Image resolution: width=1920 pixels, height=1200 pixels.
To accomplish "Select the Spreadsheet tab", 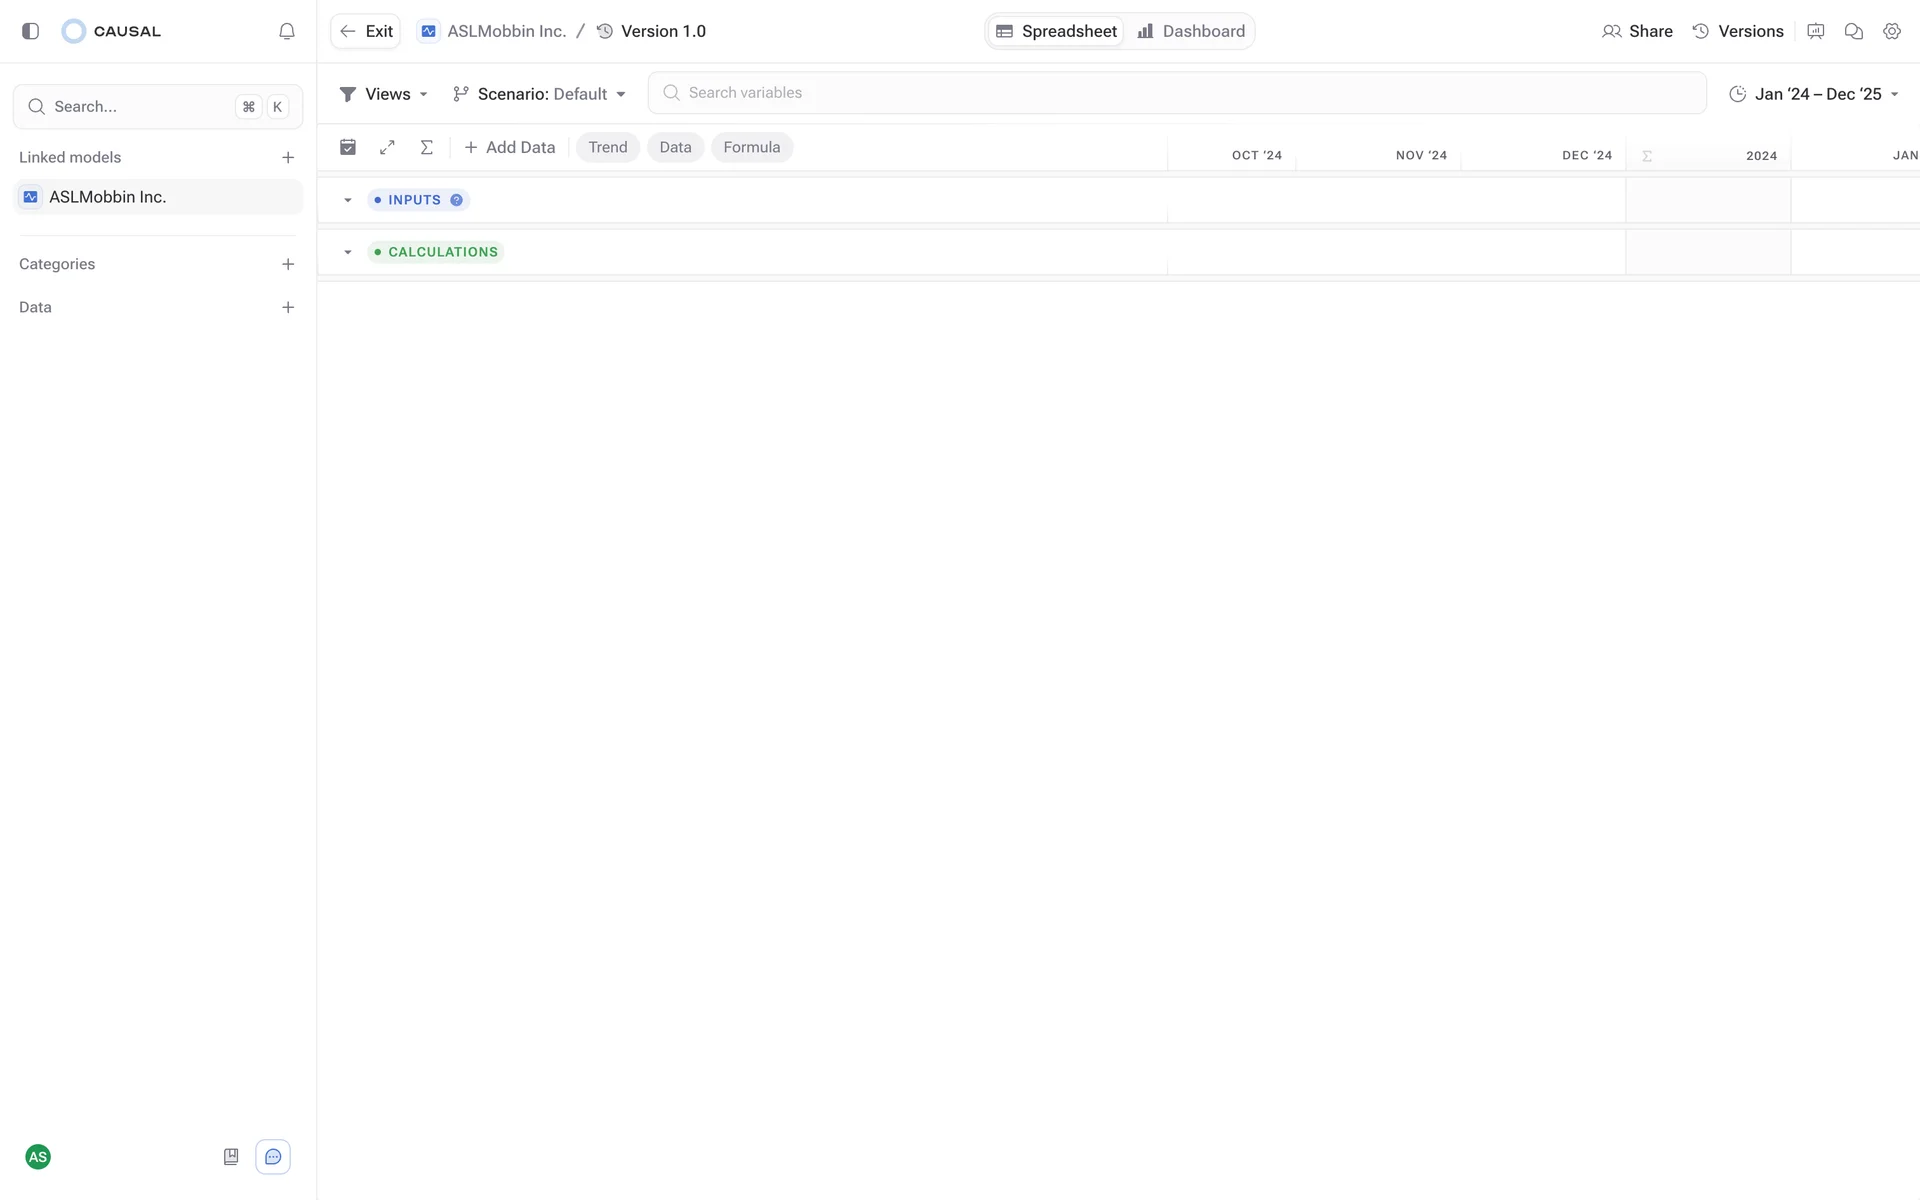I will click(x=1057, y=31).
